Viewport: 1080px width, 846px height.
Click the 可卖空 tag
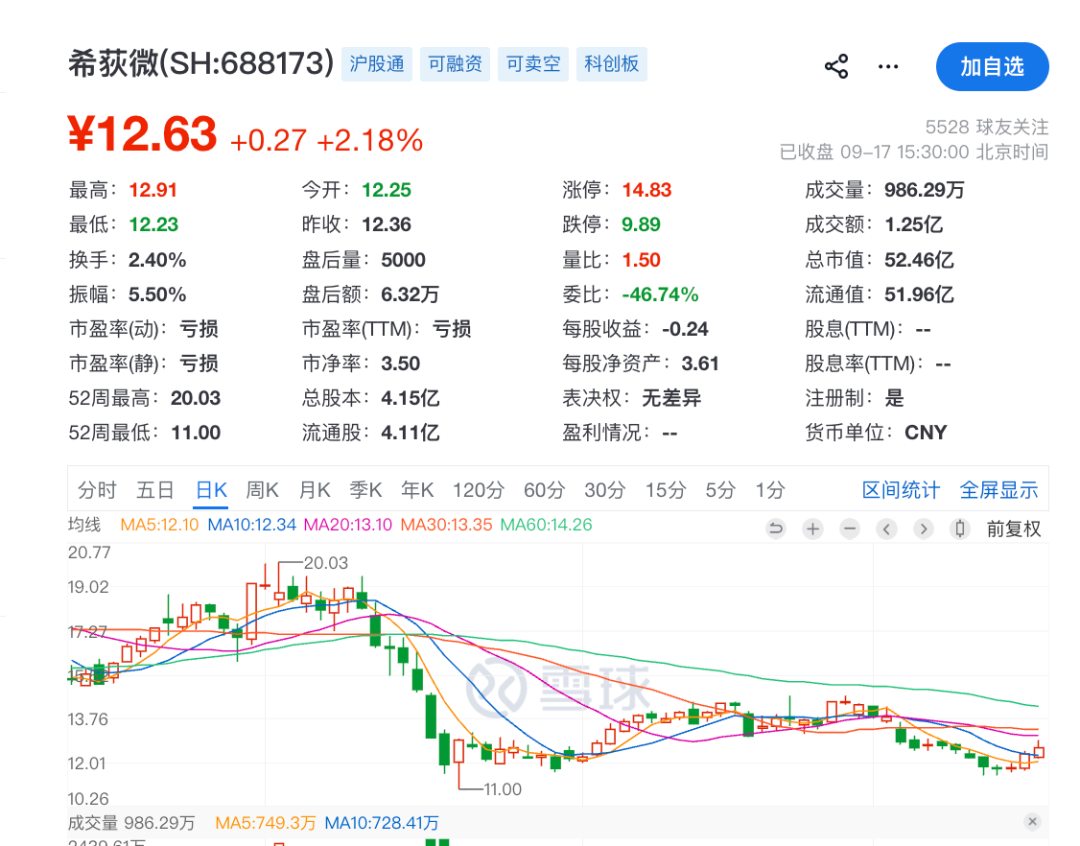click(x=533, y=64)
